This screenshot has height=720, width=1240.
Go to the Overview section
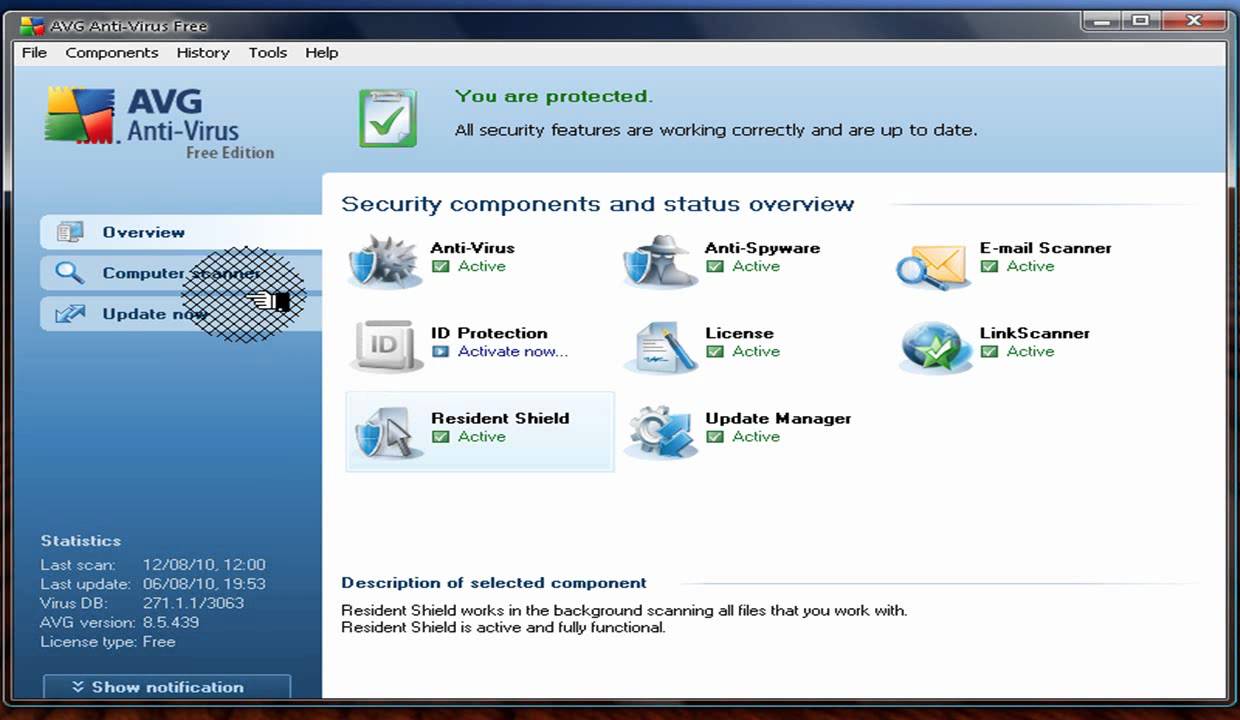[181, 232]
